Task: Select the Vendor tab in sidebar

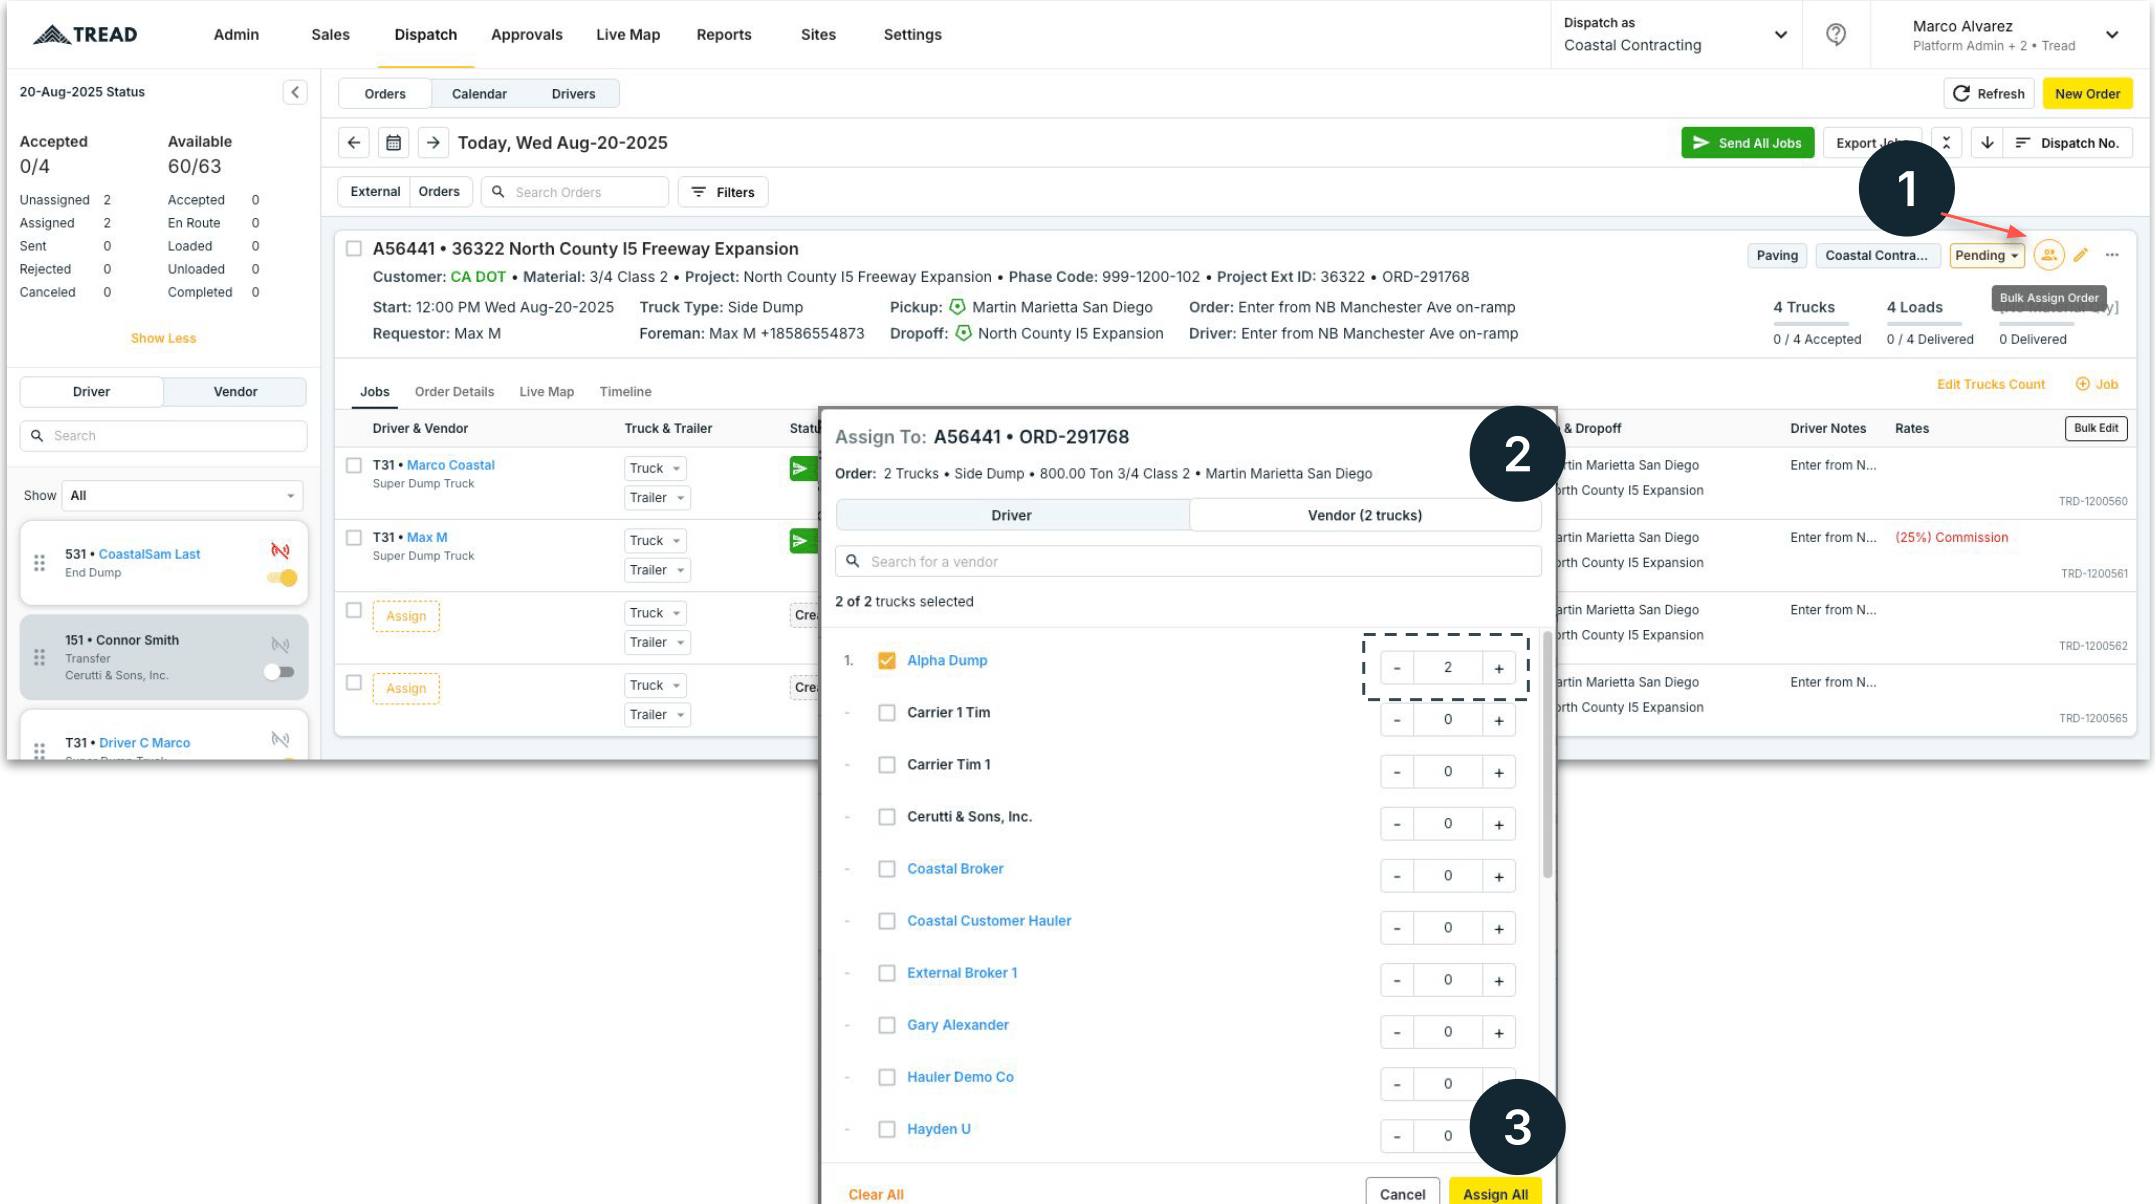Action: point(235,392)
